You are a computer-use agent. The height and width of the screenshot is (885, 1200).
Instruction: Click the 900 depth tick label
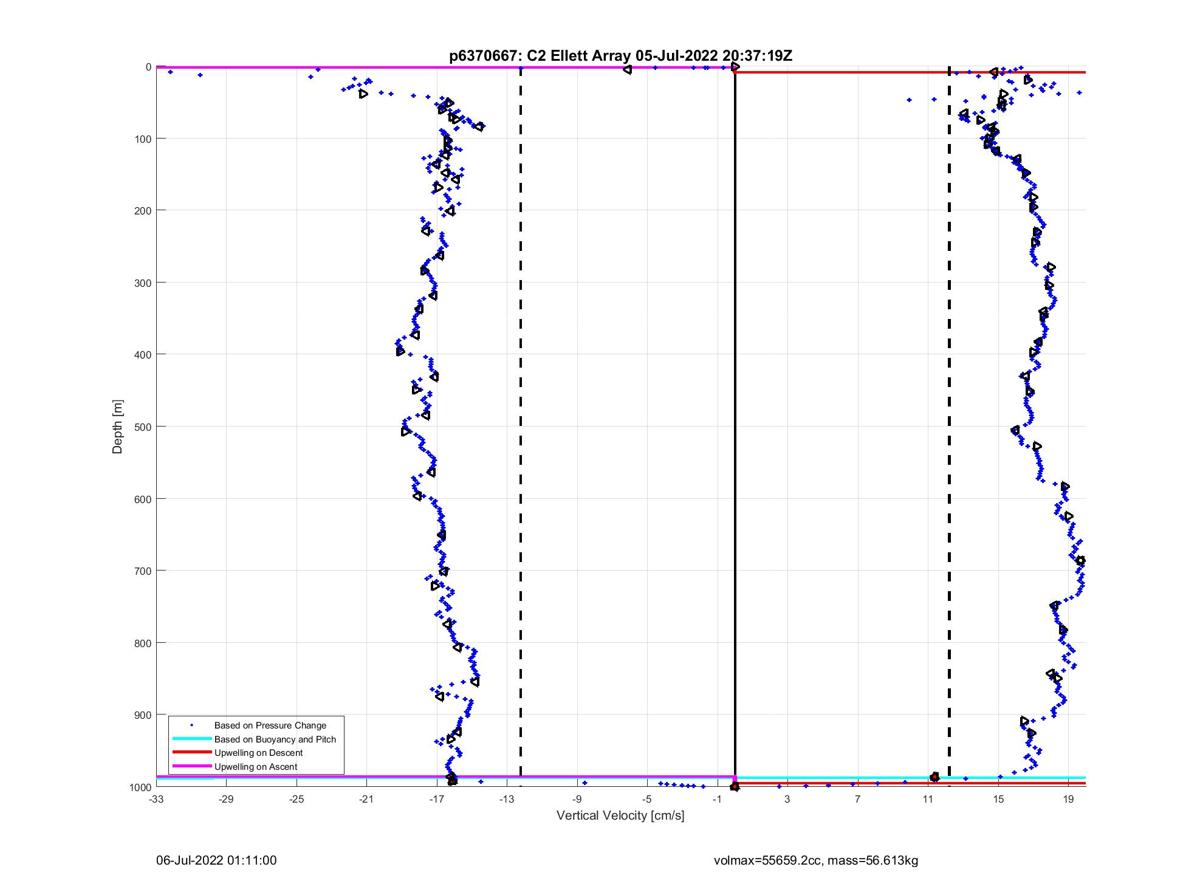tap(142, 714)
